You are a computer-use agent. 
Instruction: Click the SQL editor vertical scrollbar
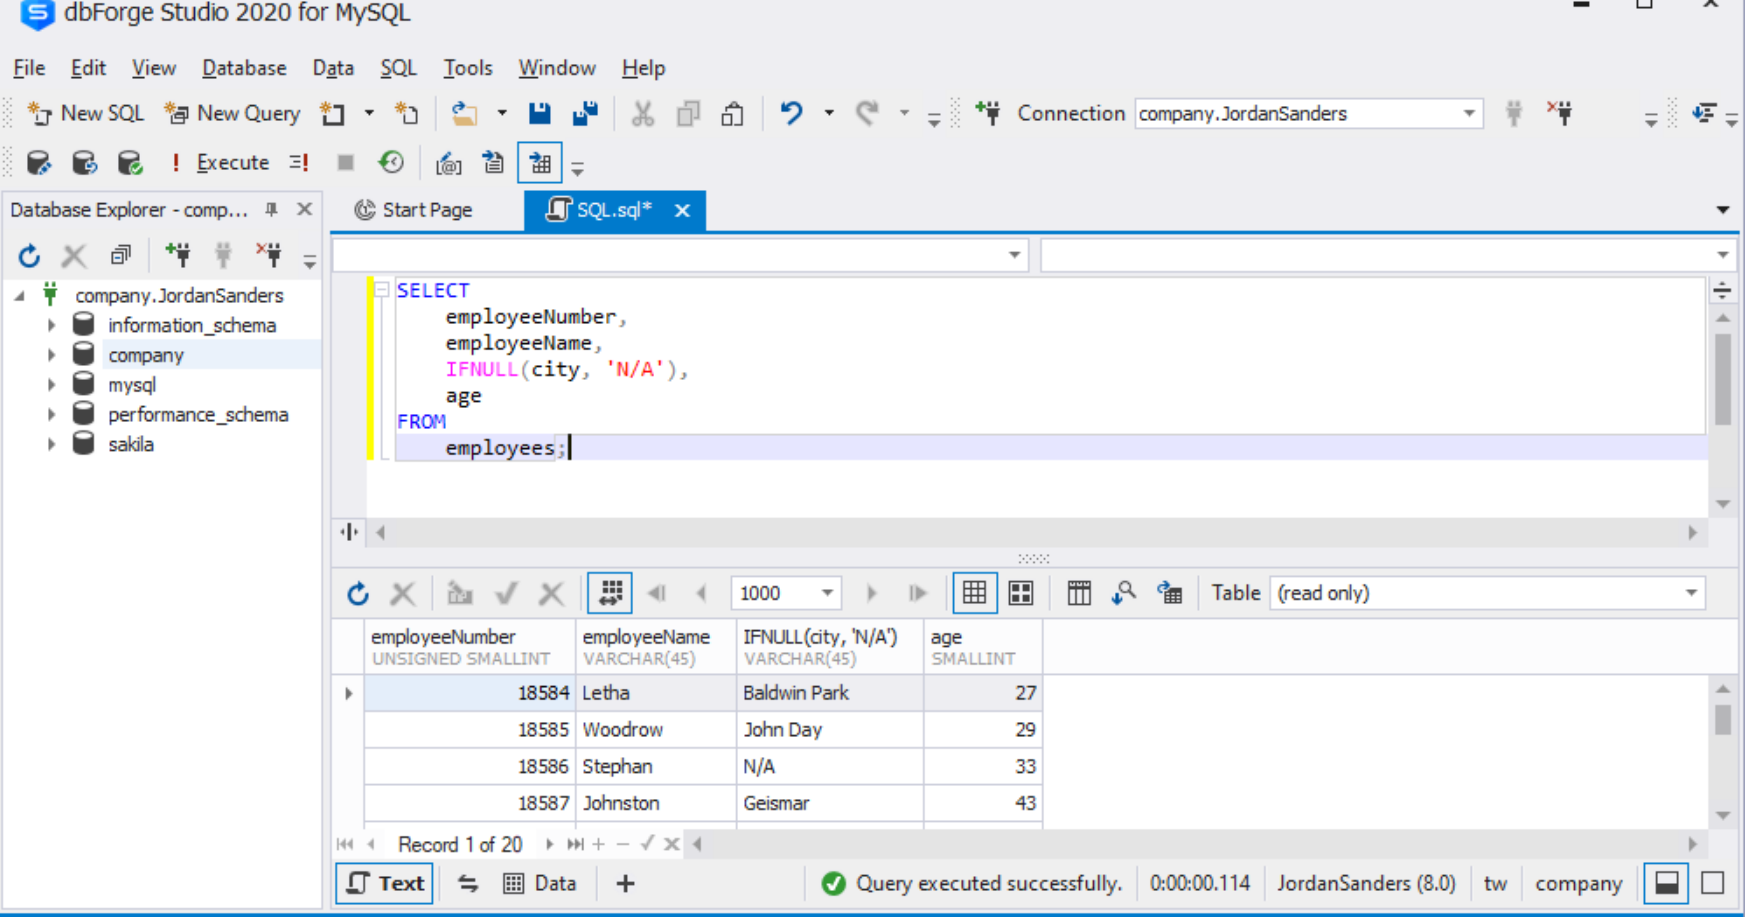(x=1722, y=379)
